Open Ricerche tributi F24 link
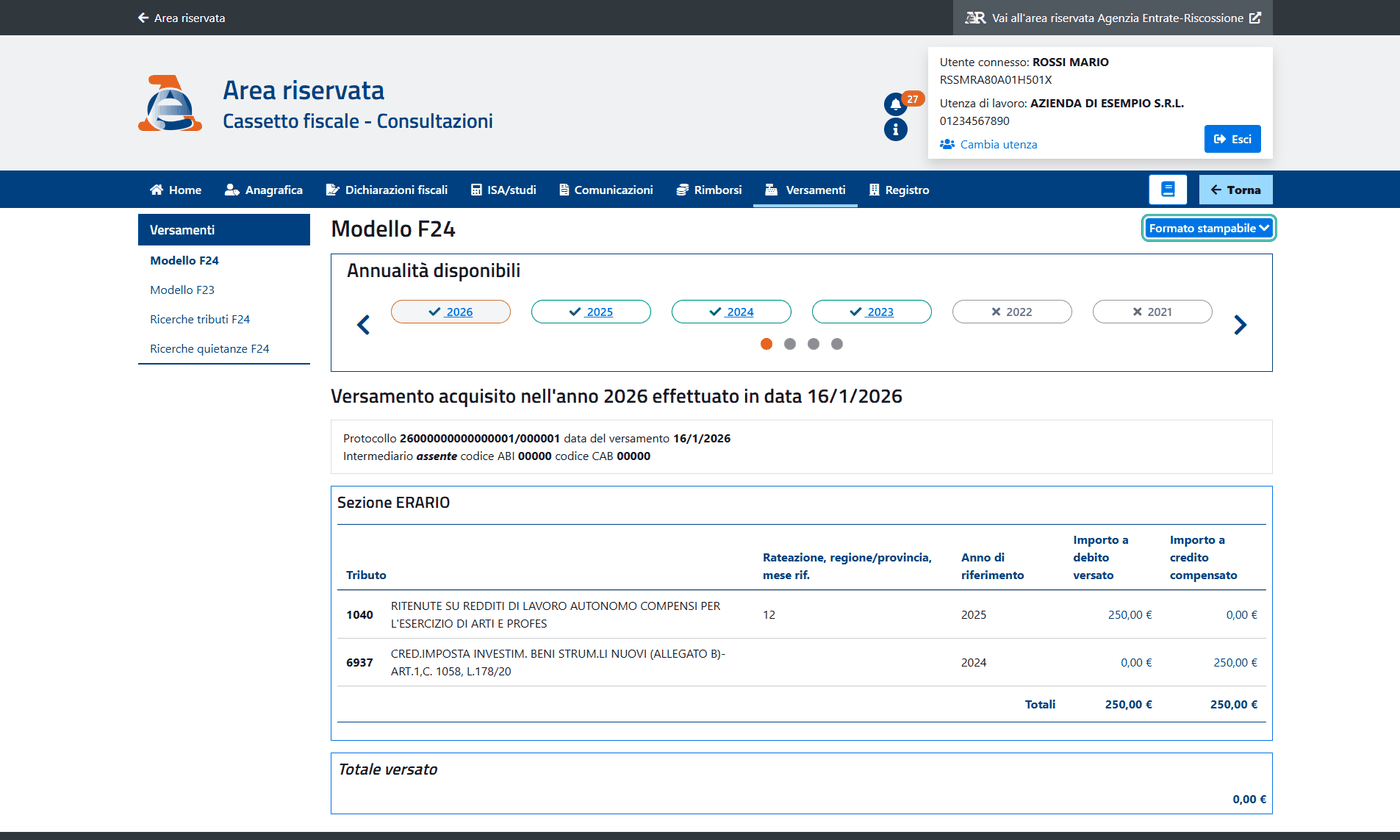 [x=200, y=320]
